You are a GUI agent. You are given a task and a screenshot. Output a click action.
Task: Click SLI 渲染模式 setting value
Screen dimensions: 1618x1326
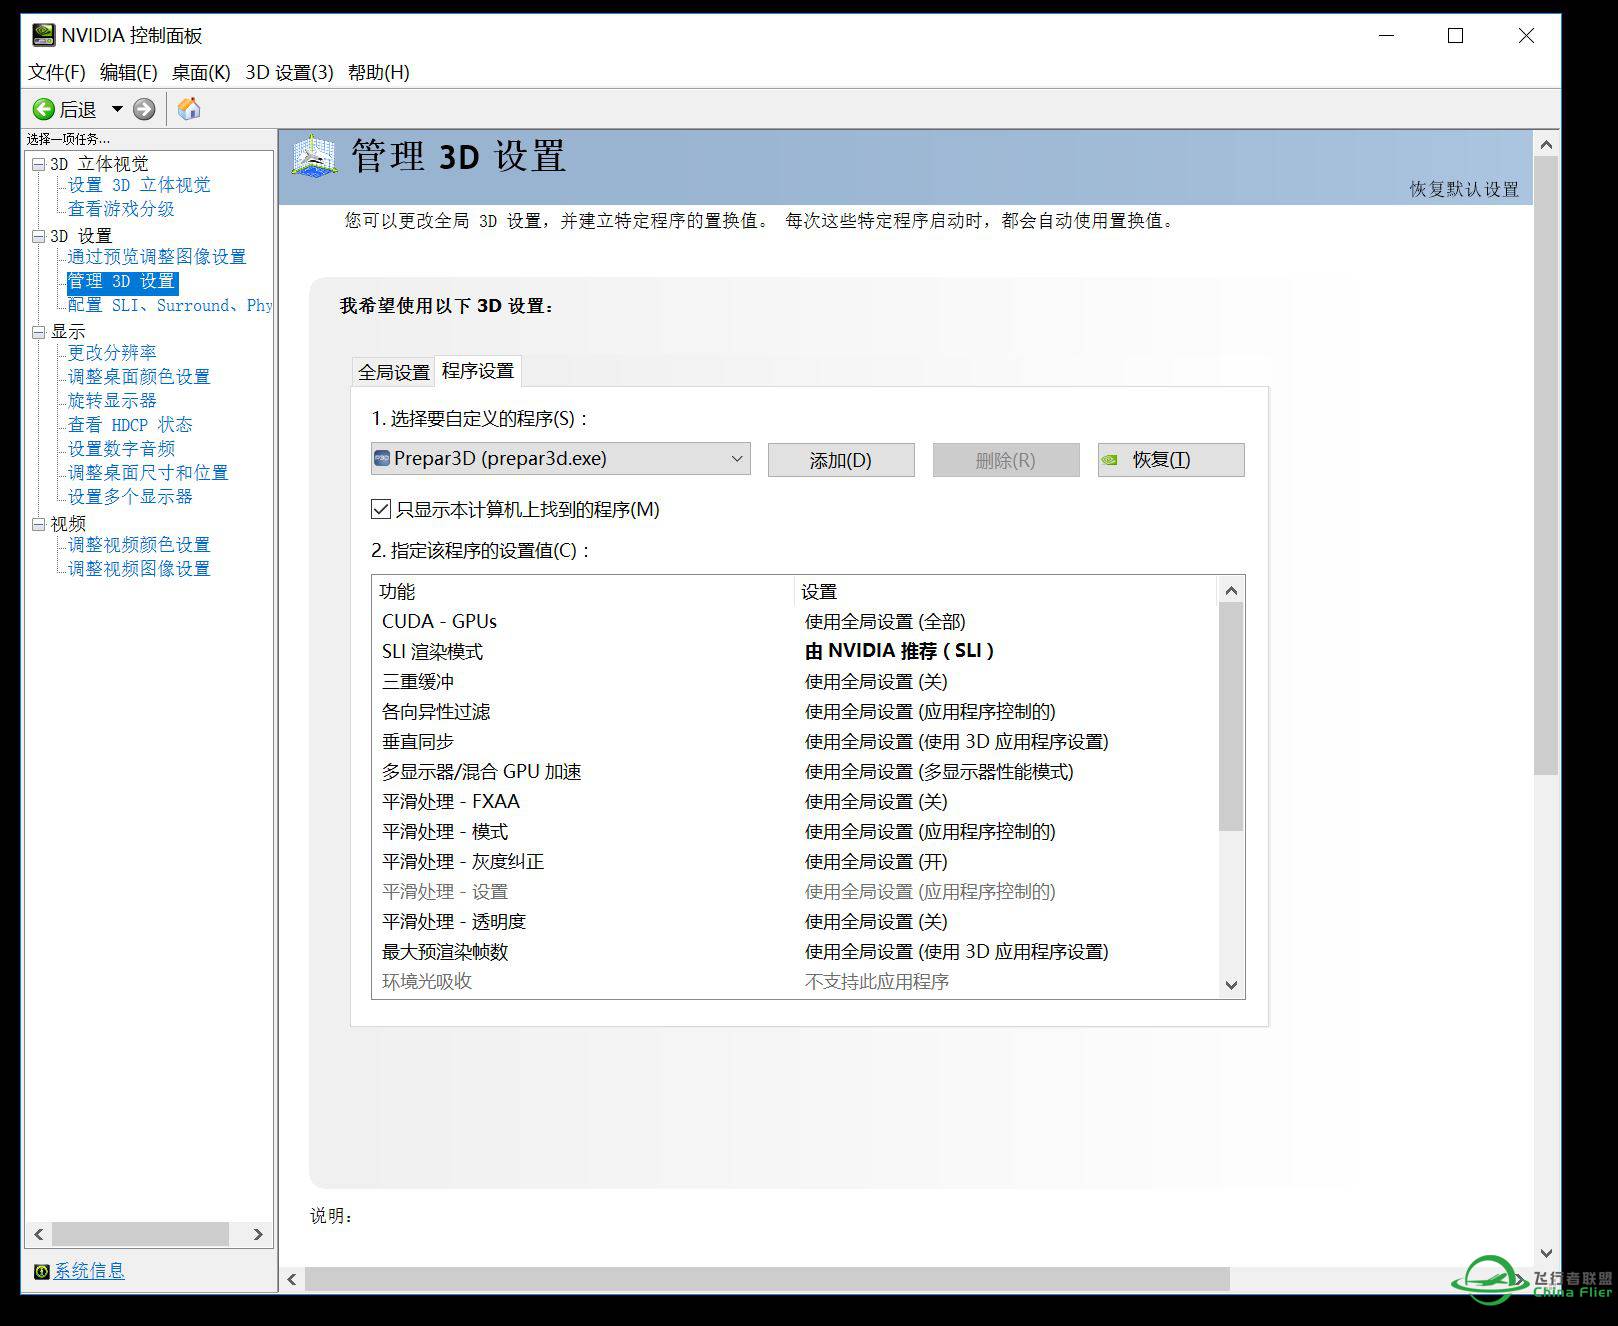pyautogui.click(x=899, y=651)
